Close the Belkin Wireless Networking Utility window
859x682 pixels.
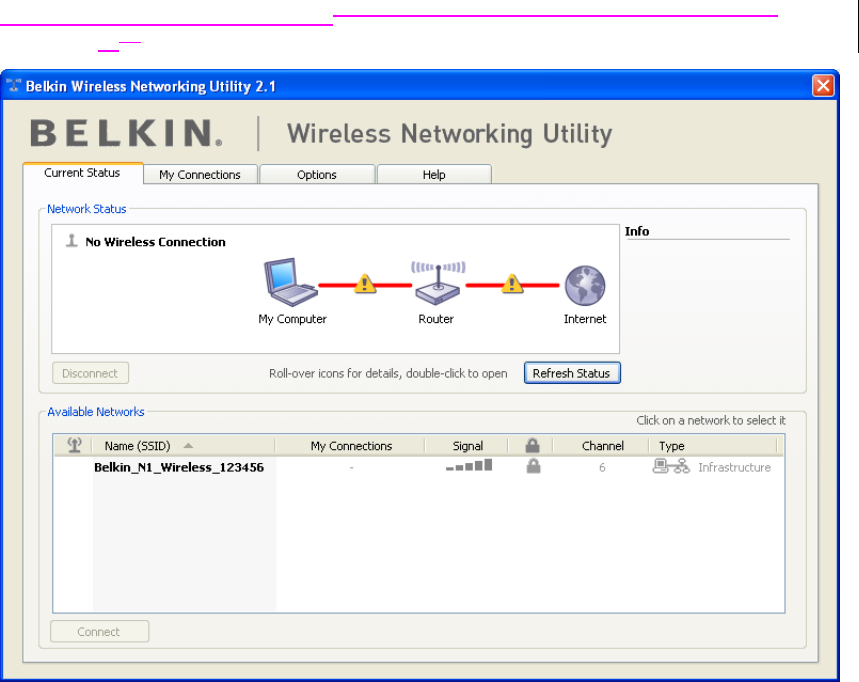click(x=822, y=85)
